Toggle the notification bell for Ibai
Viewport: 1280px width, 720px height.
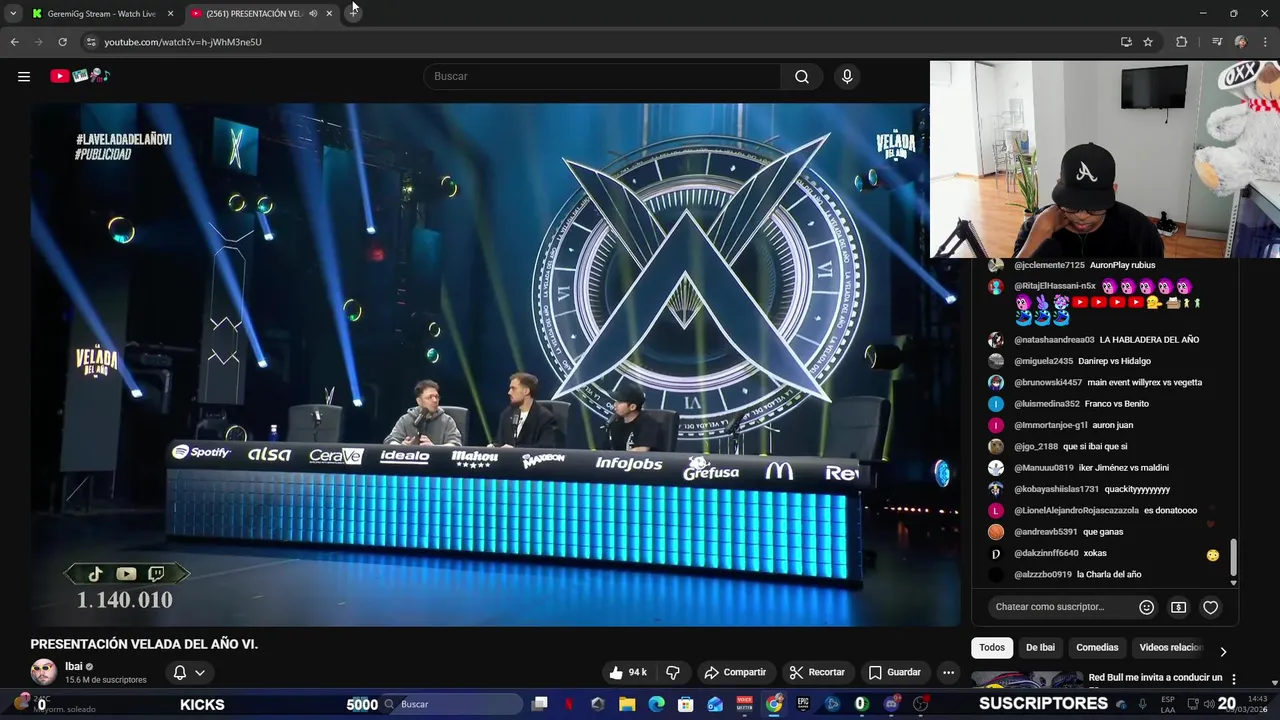tap(179, 672)
